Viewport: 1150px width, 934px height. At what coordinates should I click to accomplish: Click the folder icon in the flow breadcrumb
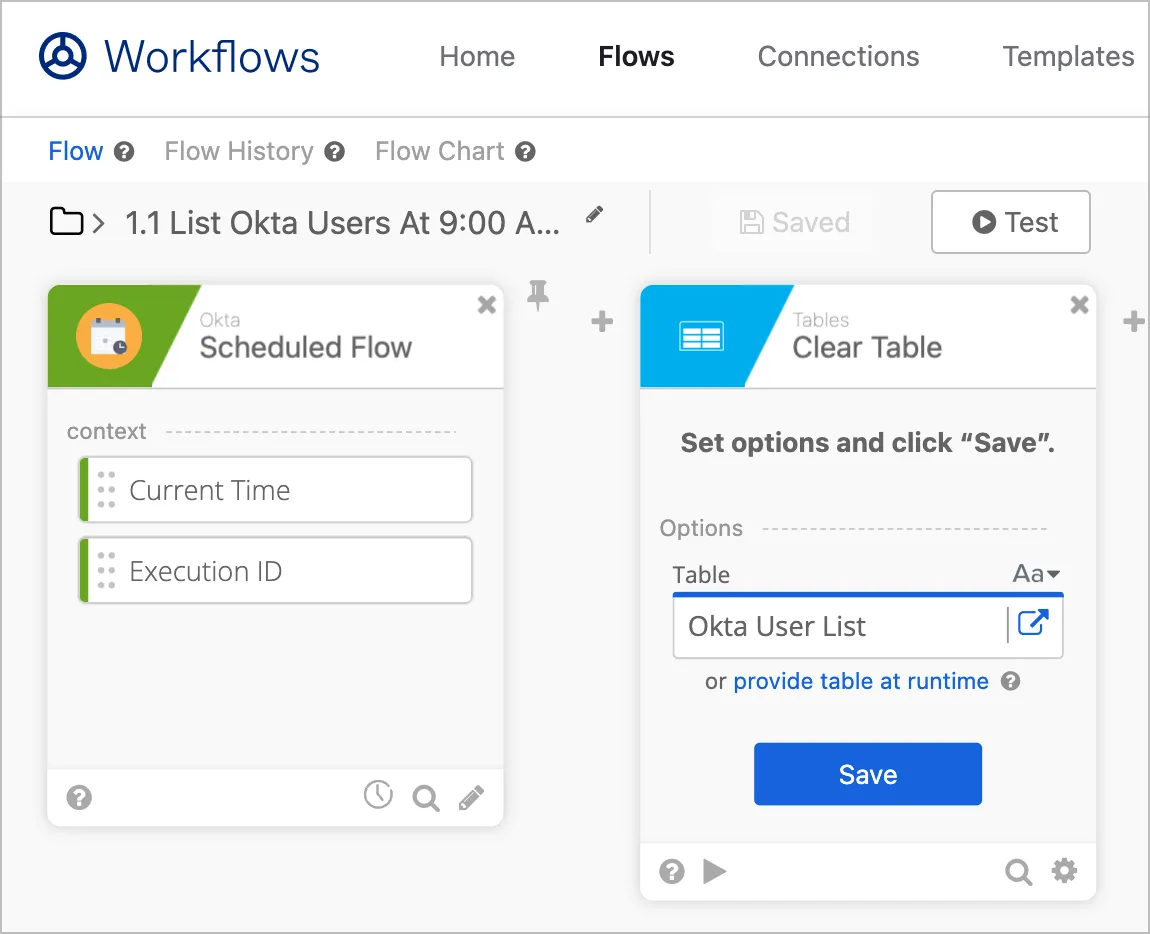66,221
